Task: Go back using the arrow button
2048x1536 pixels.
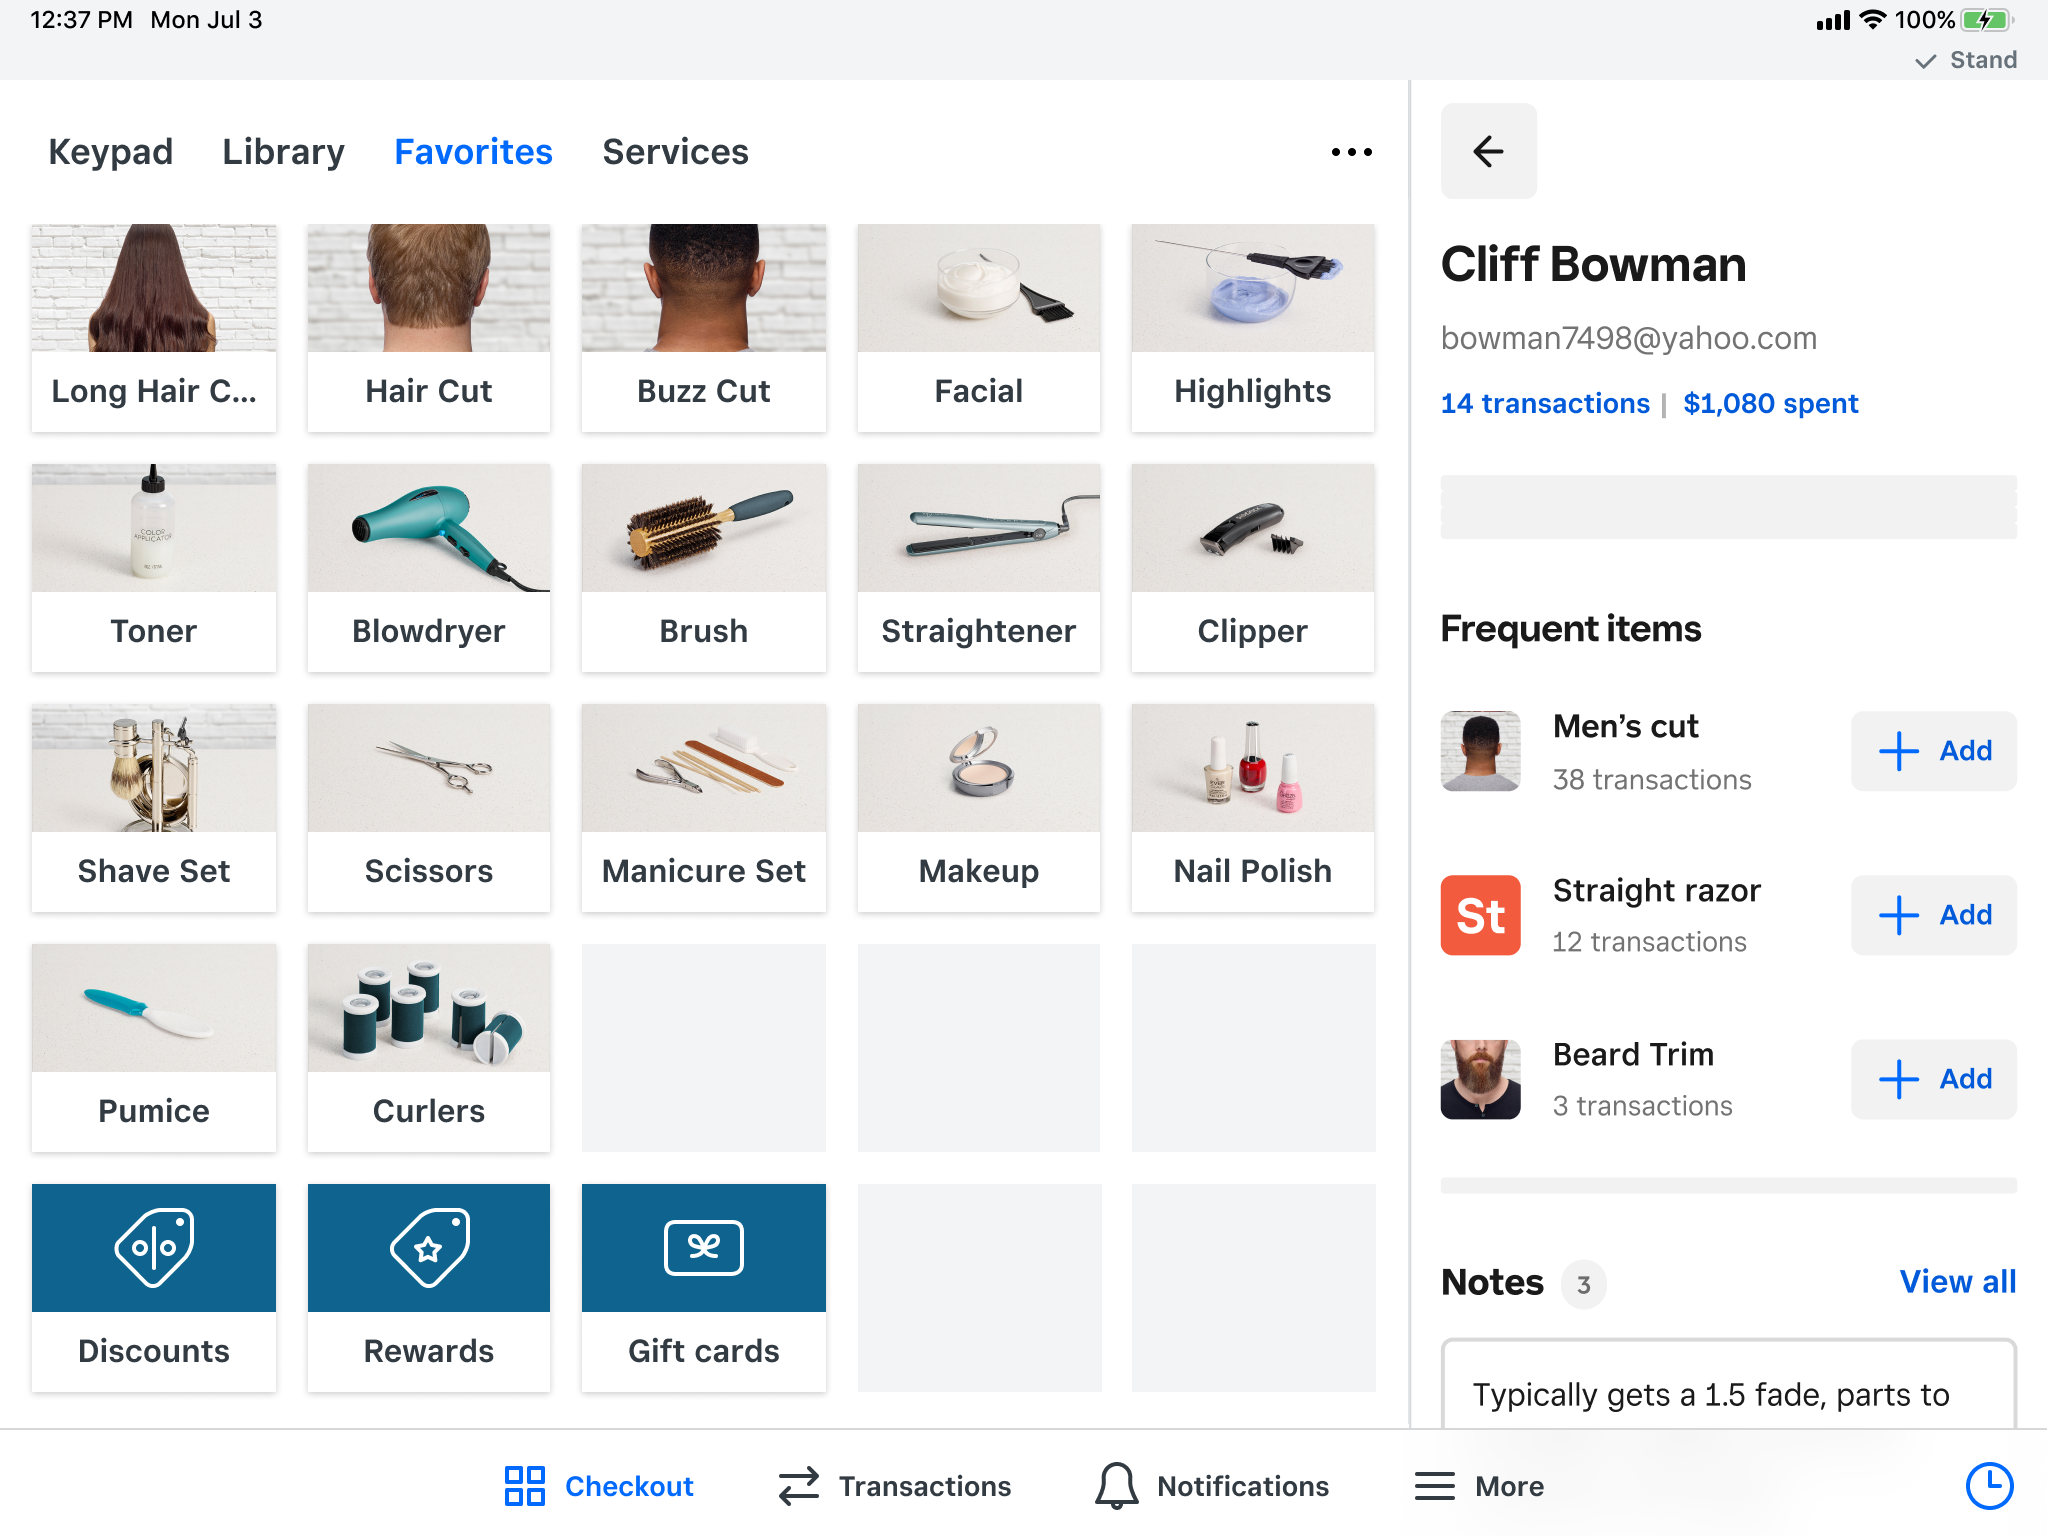Action: [x=1488, y=151]
